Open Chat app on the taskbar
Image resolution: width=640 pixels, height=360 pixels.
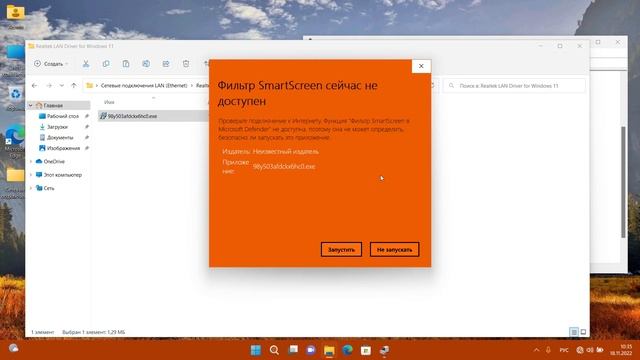311,350
